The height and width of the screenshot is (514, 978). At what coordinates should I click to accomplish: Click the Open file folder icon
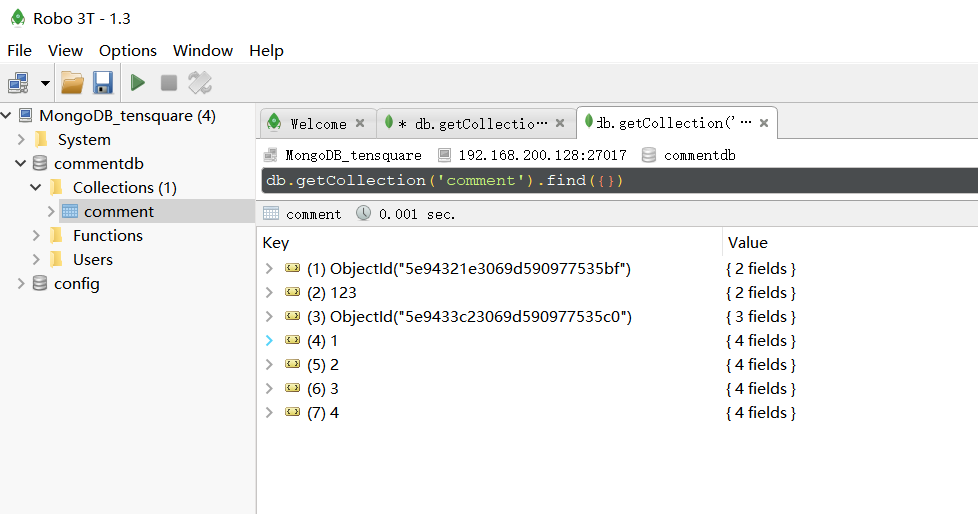tap(72, 82)
